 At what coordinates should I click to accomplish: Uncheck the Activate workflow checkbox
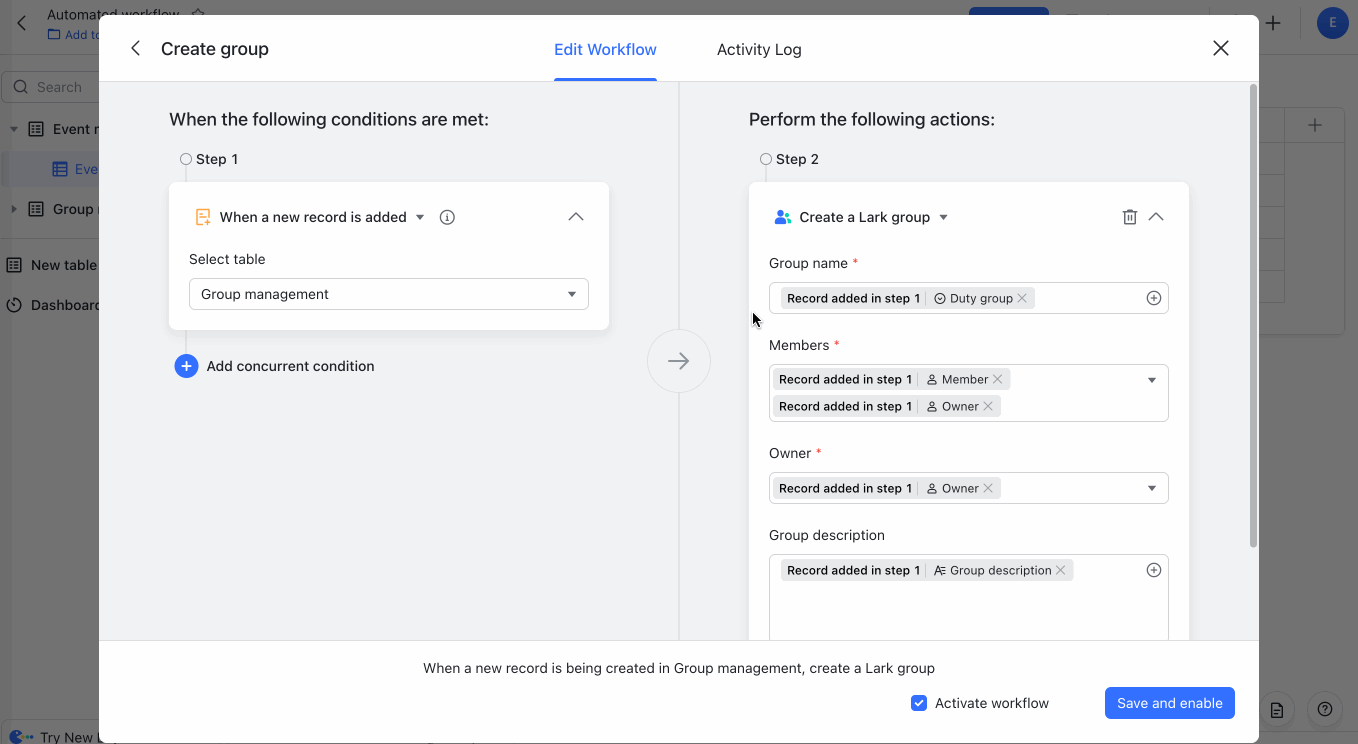tap(918, 703)
